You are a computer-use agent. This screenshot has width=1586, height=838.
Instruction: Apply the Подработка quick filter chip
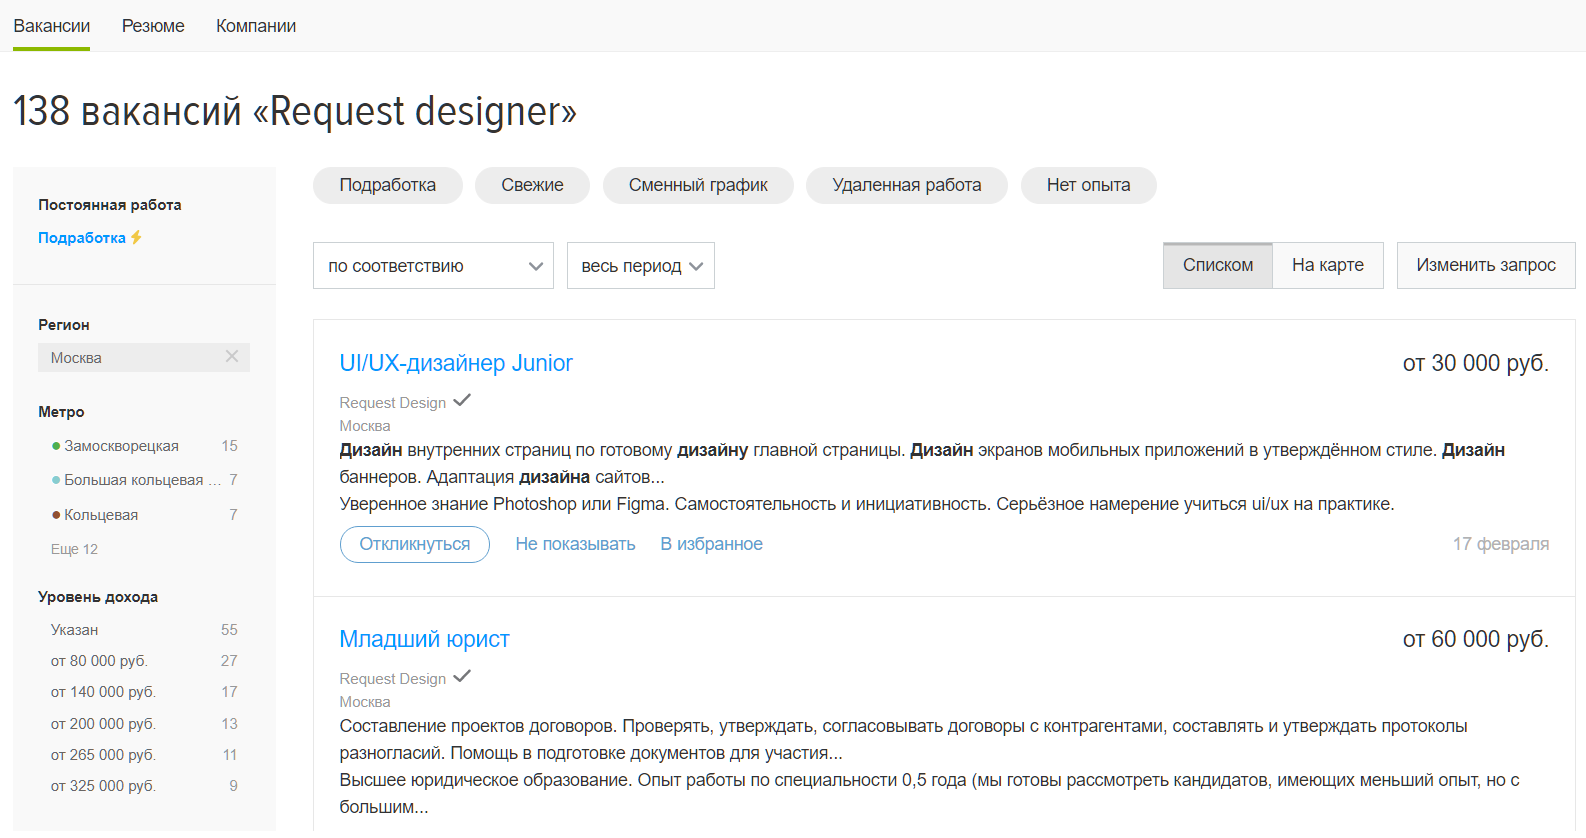tap(388, 185)
